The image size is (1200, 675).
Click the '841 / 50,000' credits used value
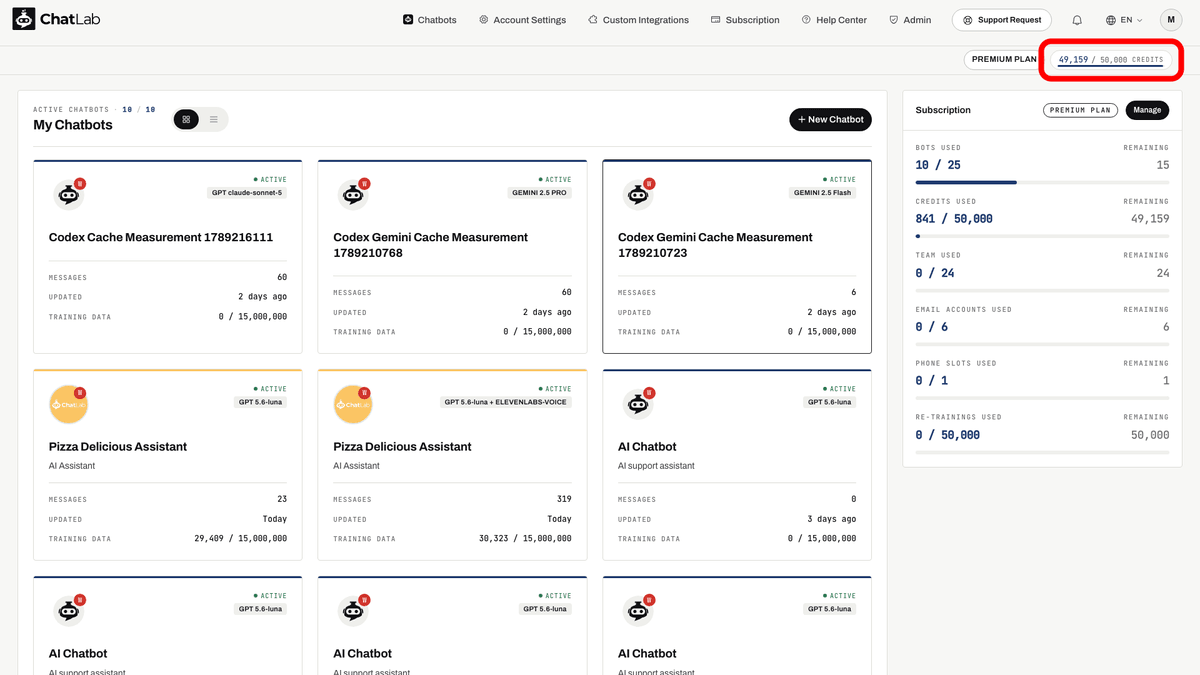[x=954, y=219]
